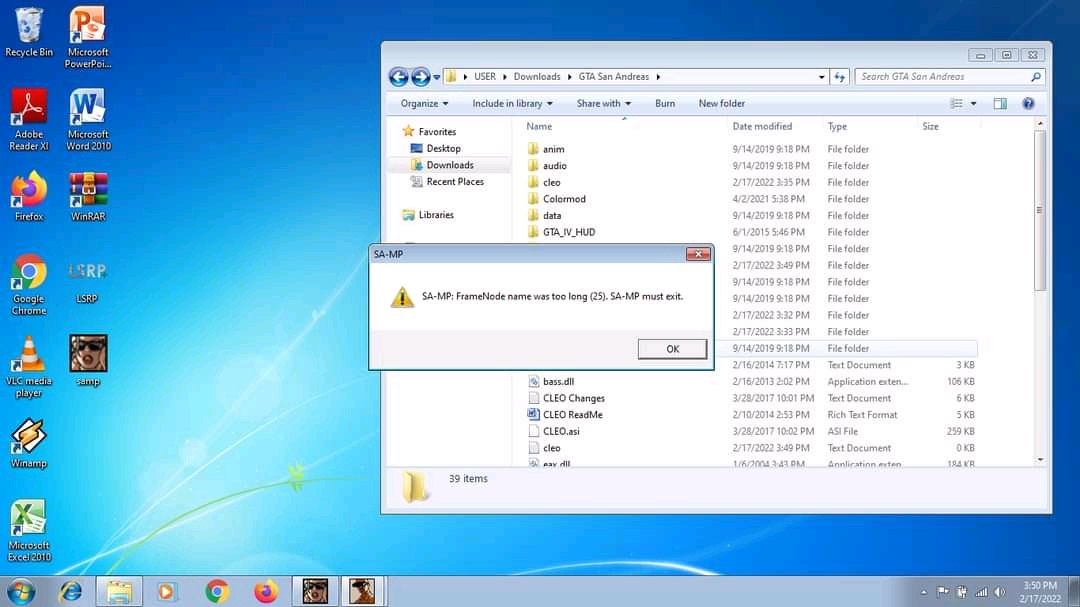Open Explorer help question mark icon
This screenshot has height=607, width=1080.
click(1028, 103)
